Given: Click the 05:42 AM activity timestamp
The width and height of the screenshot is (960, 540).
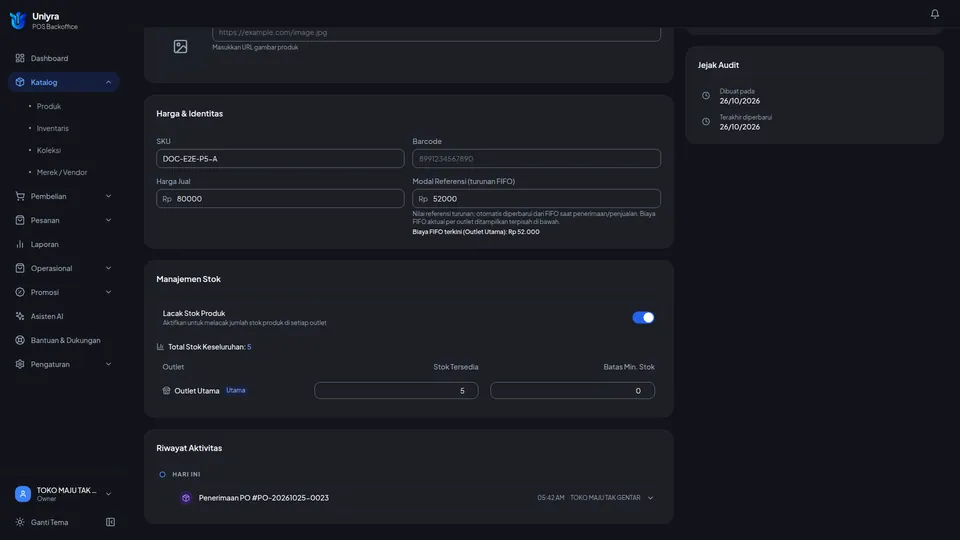Looking at the screenshot, I should coord(550,498).
